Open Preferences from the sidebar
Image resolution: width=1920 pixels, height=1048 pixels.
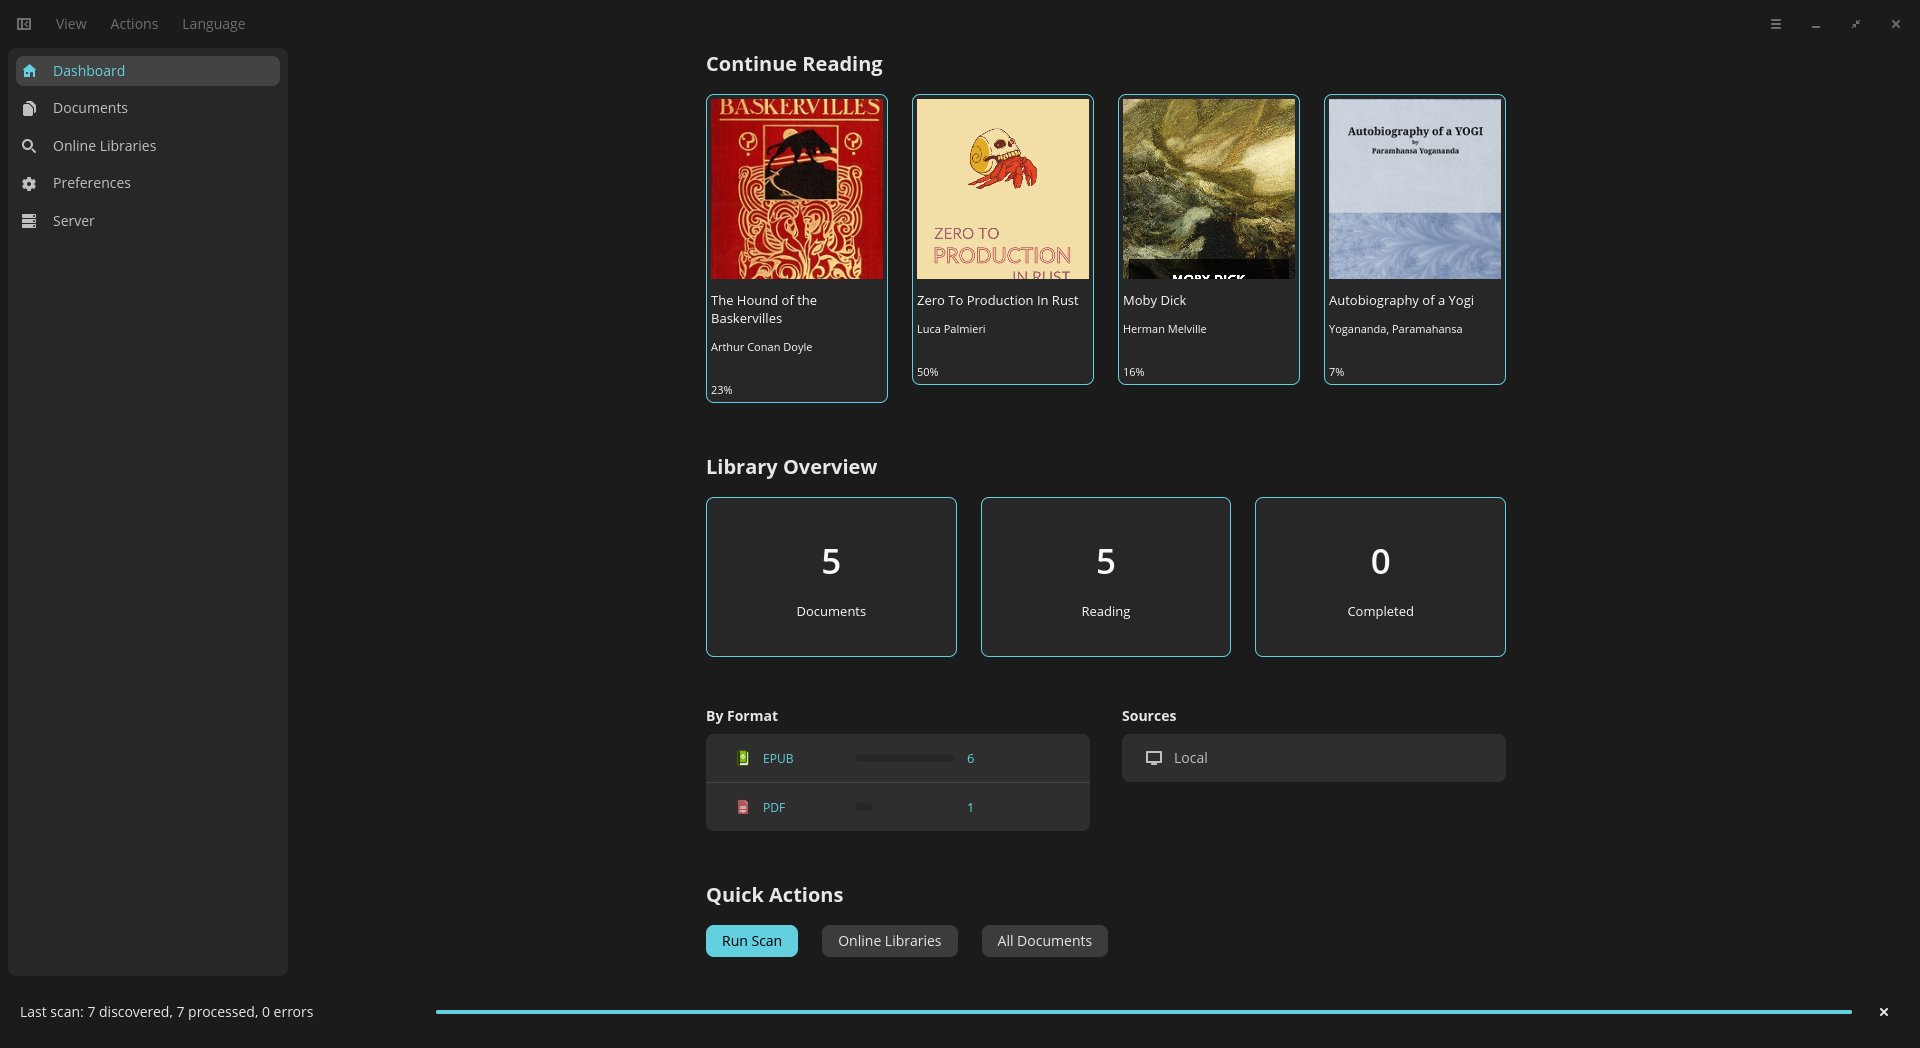tap(148, 183)
